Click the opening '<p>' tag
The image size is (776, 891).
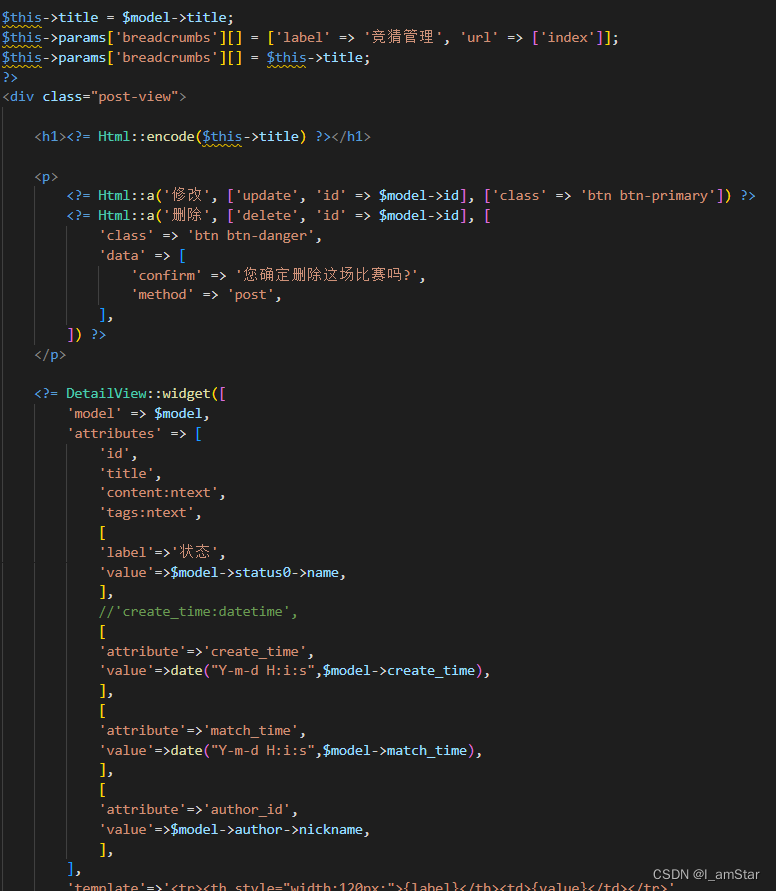pyautogui.click(x=46, y=176)
